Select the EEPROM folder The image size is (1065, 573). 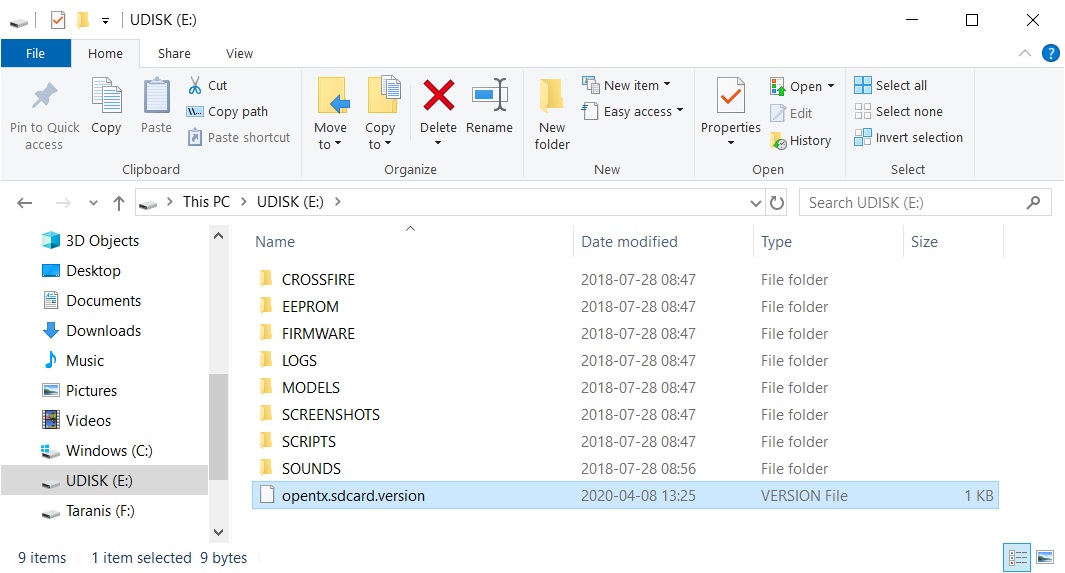pyautogui.click(x=310, y=306)
